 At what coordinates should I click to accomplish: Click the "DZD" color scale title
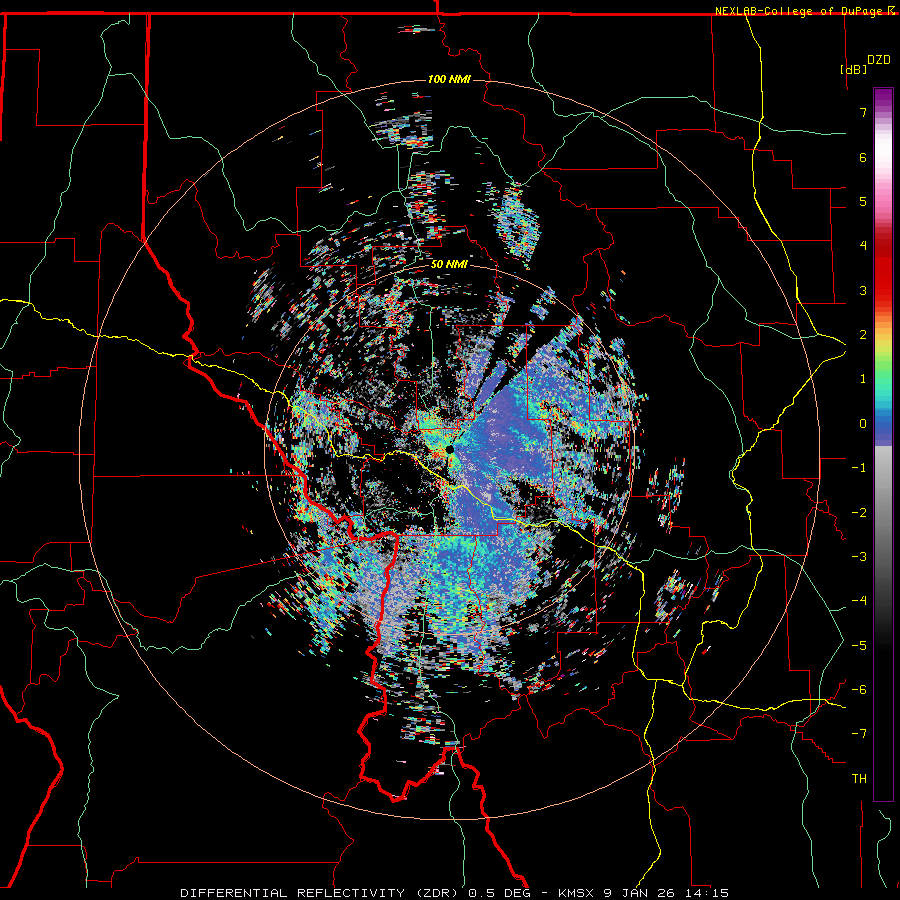[x=878, y=60]
